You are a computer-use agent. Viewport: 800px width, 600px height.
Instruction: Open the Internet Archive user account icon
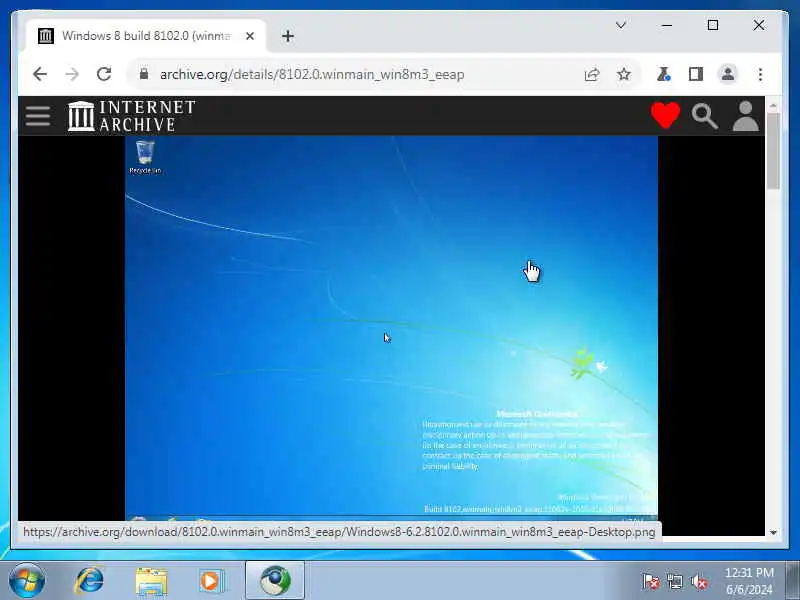(x=745, y=116)
